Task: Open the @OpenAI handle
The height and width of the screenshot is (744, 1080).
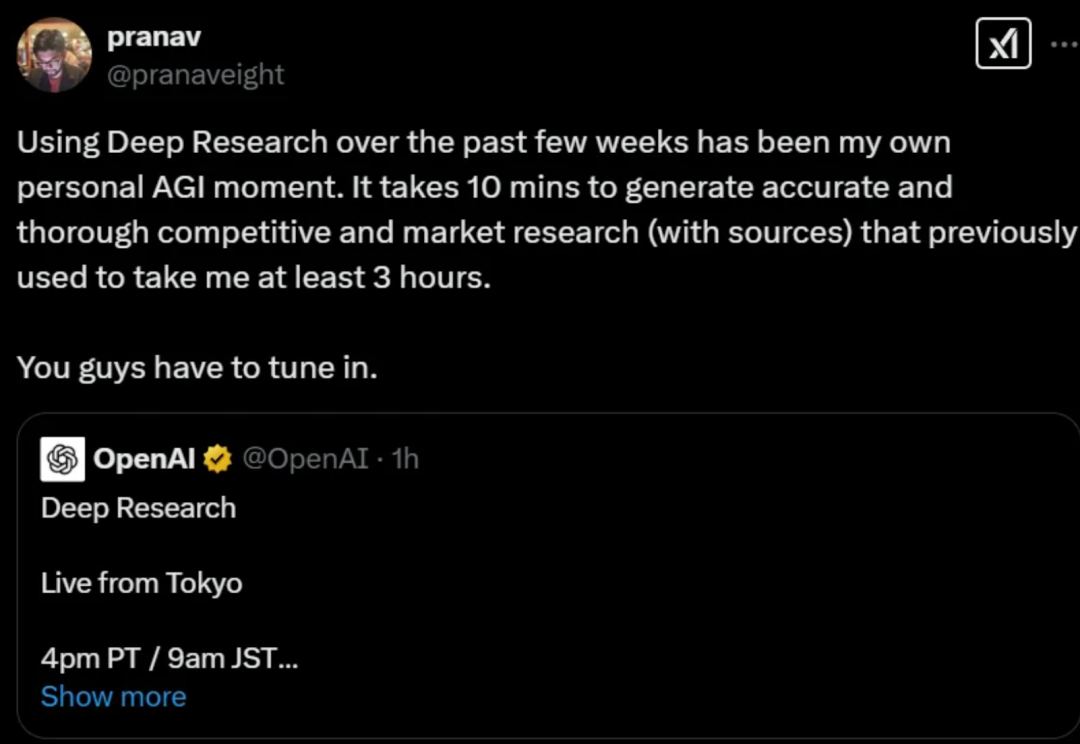Action: click(305, 459)
